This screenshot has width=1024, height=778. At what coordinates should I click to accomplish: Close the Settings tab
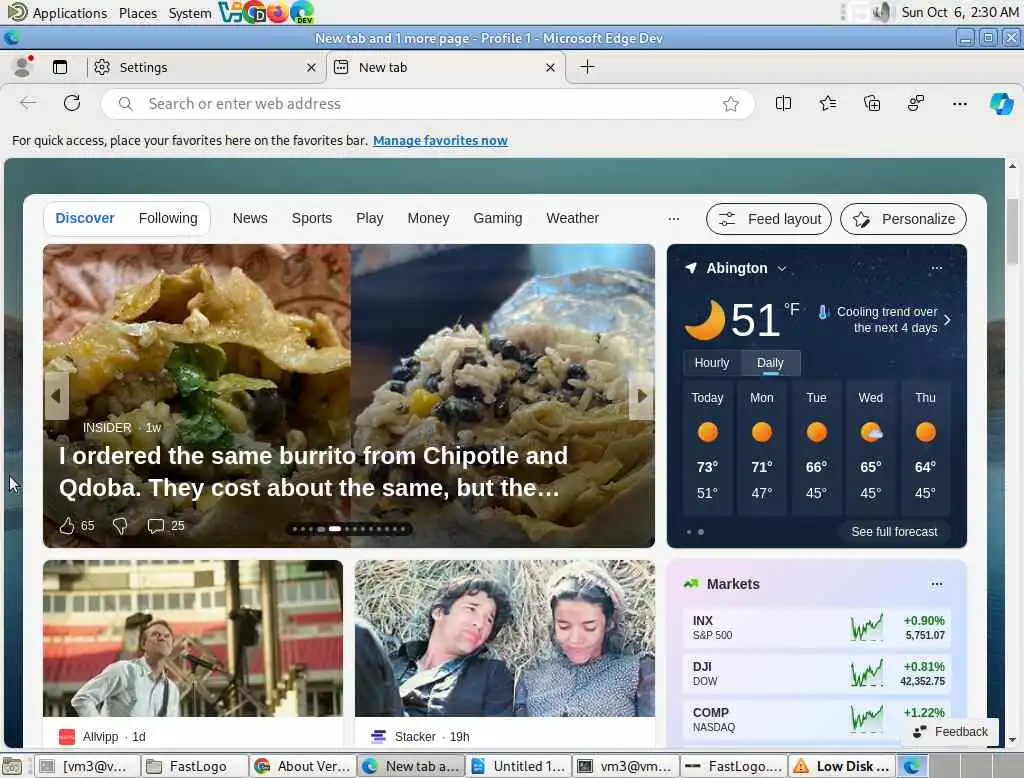pyautogui.click(x=312, y=67)
